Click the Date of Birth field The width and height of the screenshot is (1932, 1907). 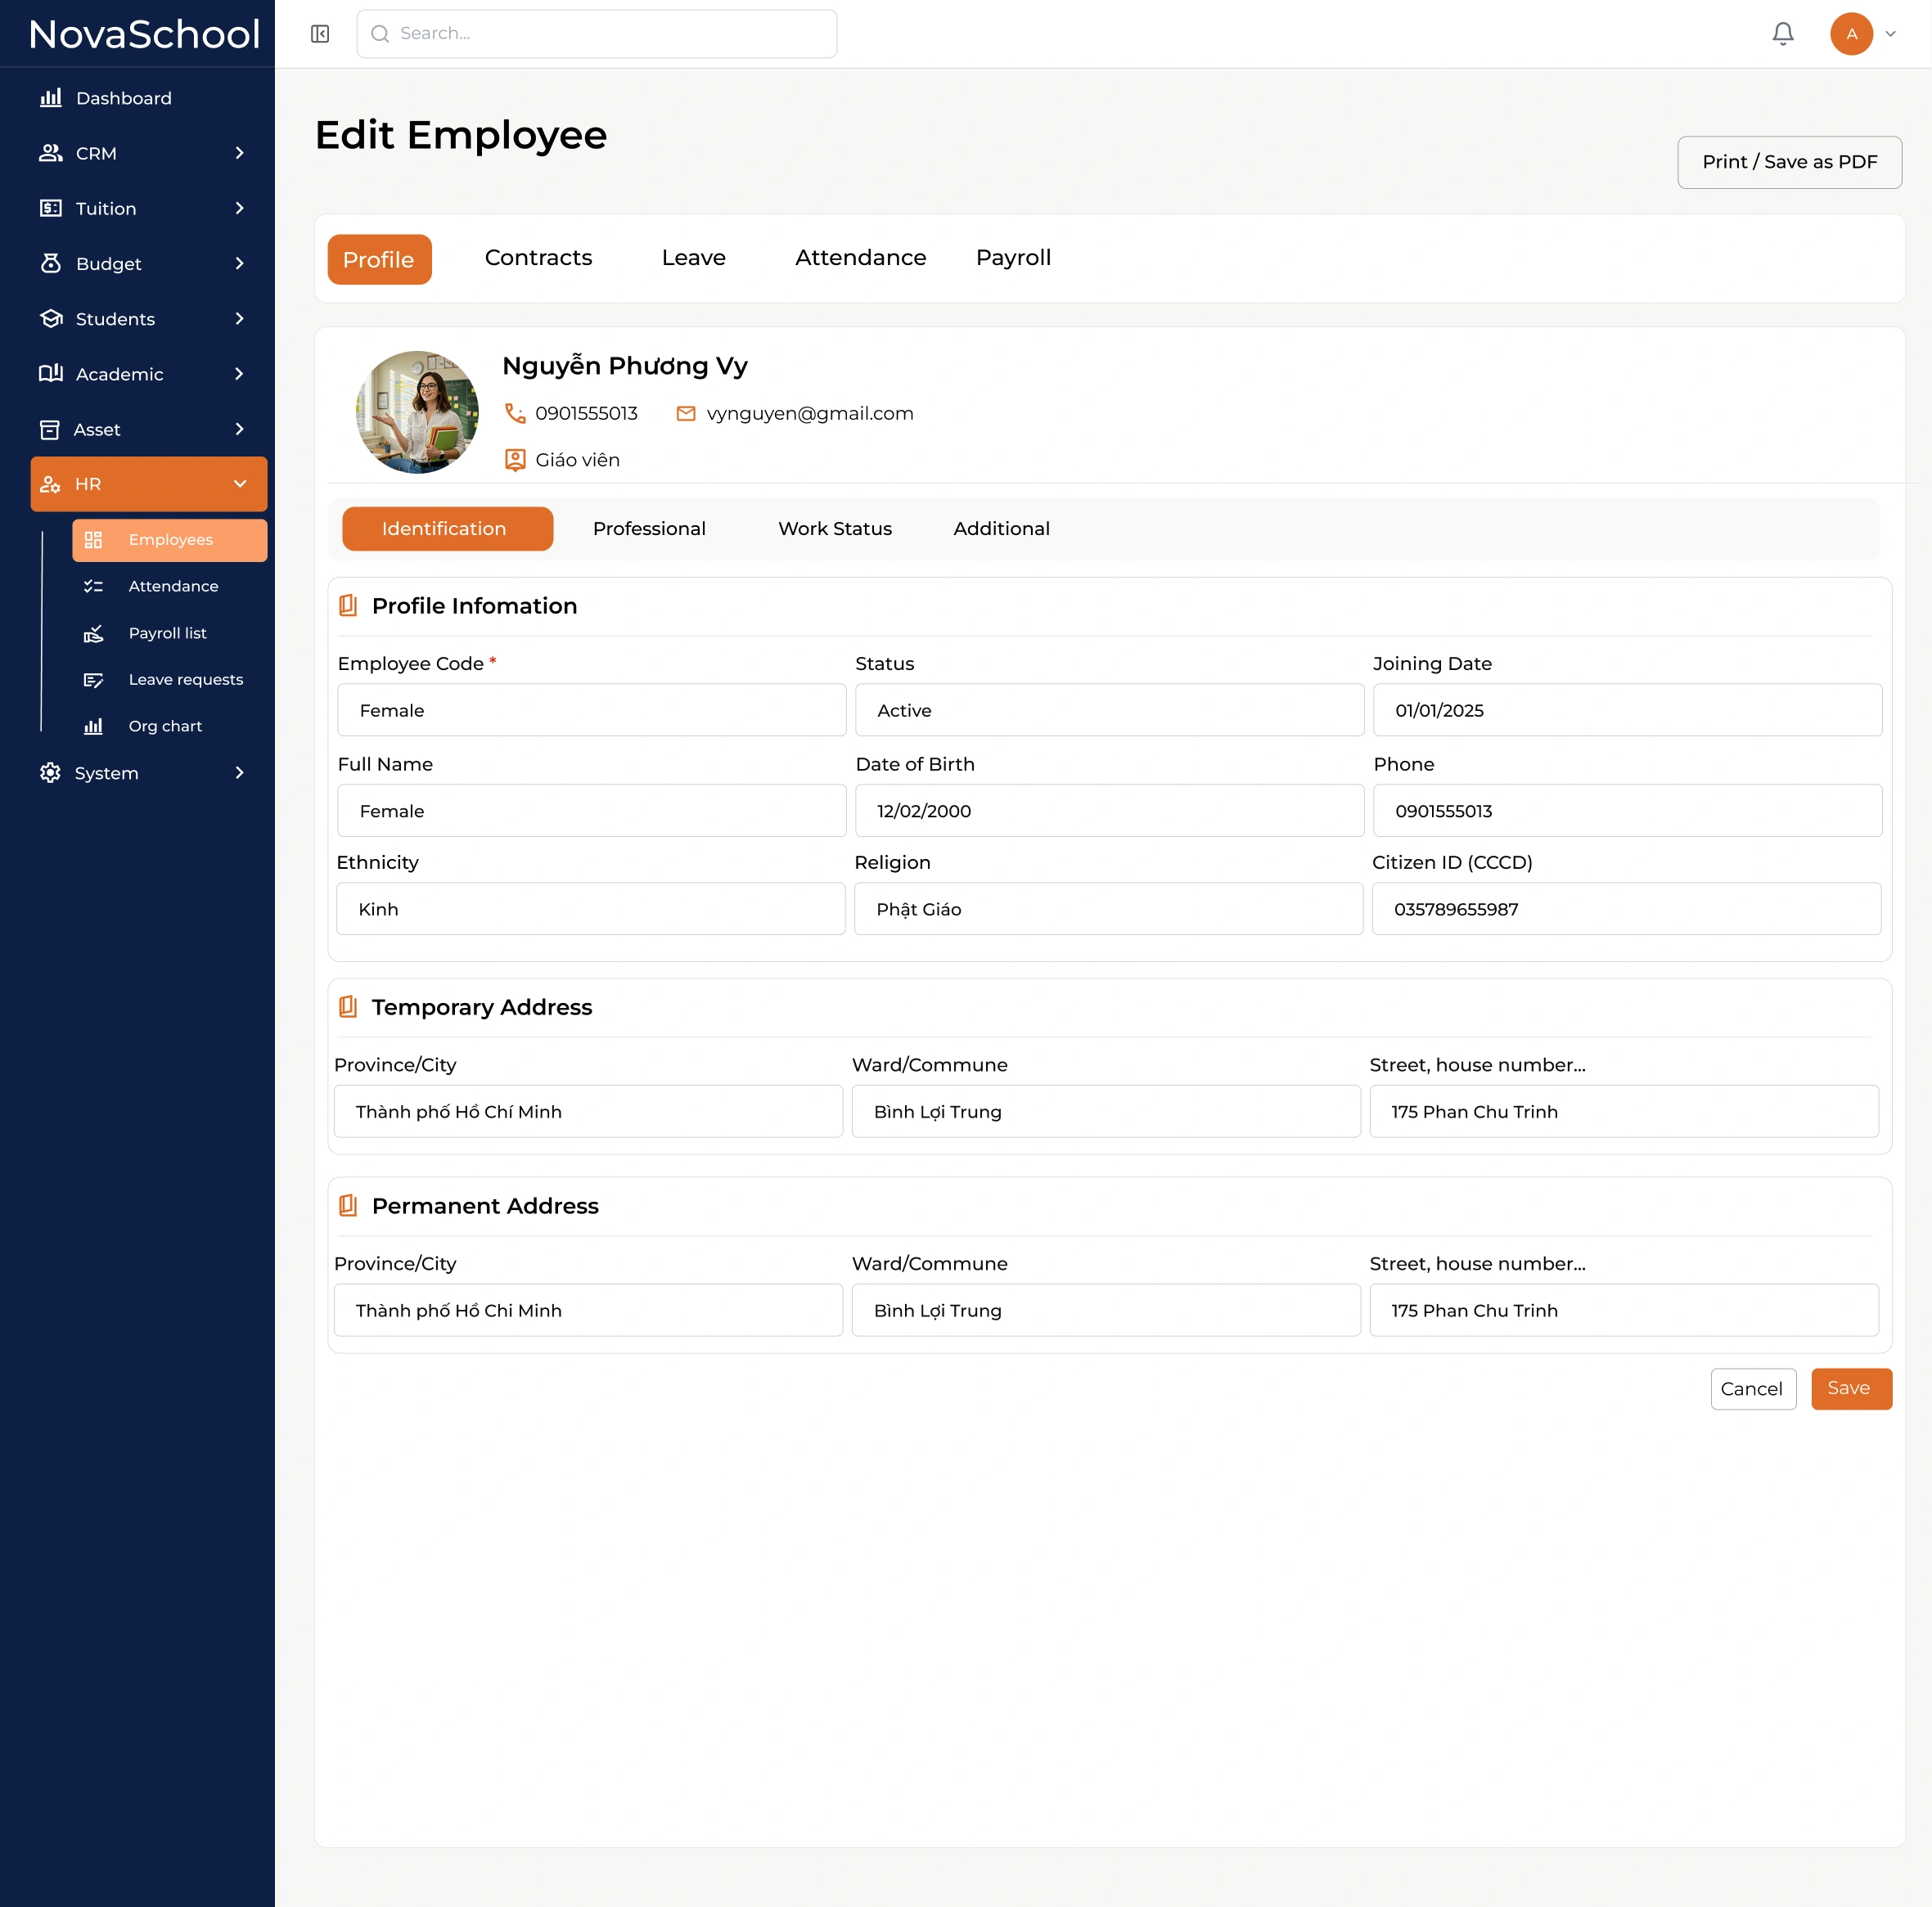tap(1109, 810)
